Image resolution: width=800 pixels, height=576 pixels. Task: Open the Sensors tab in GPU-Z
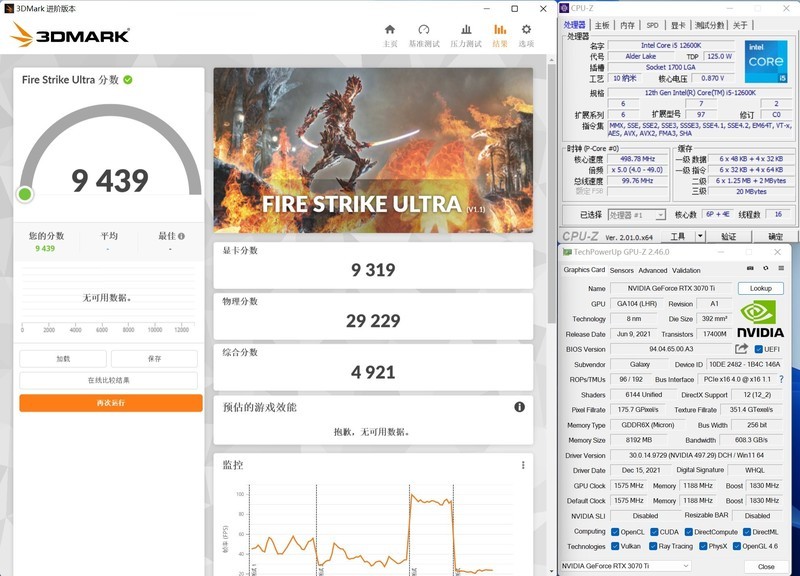pos(621,270)
